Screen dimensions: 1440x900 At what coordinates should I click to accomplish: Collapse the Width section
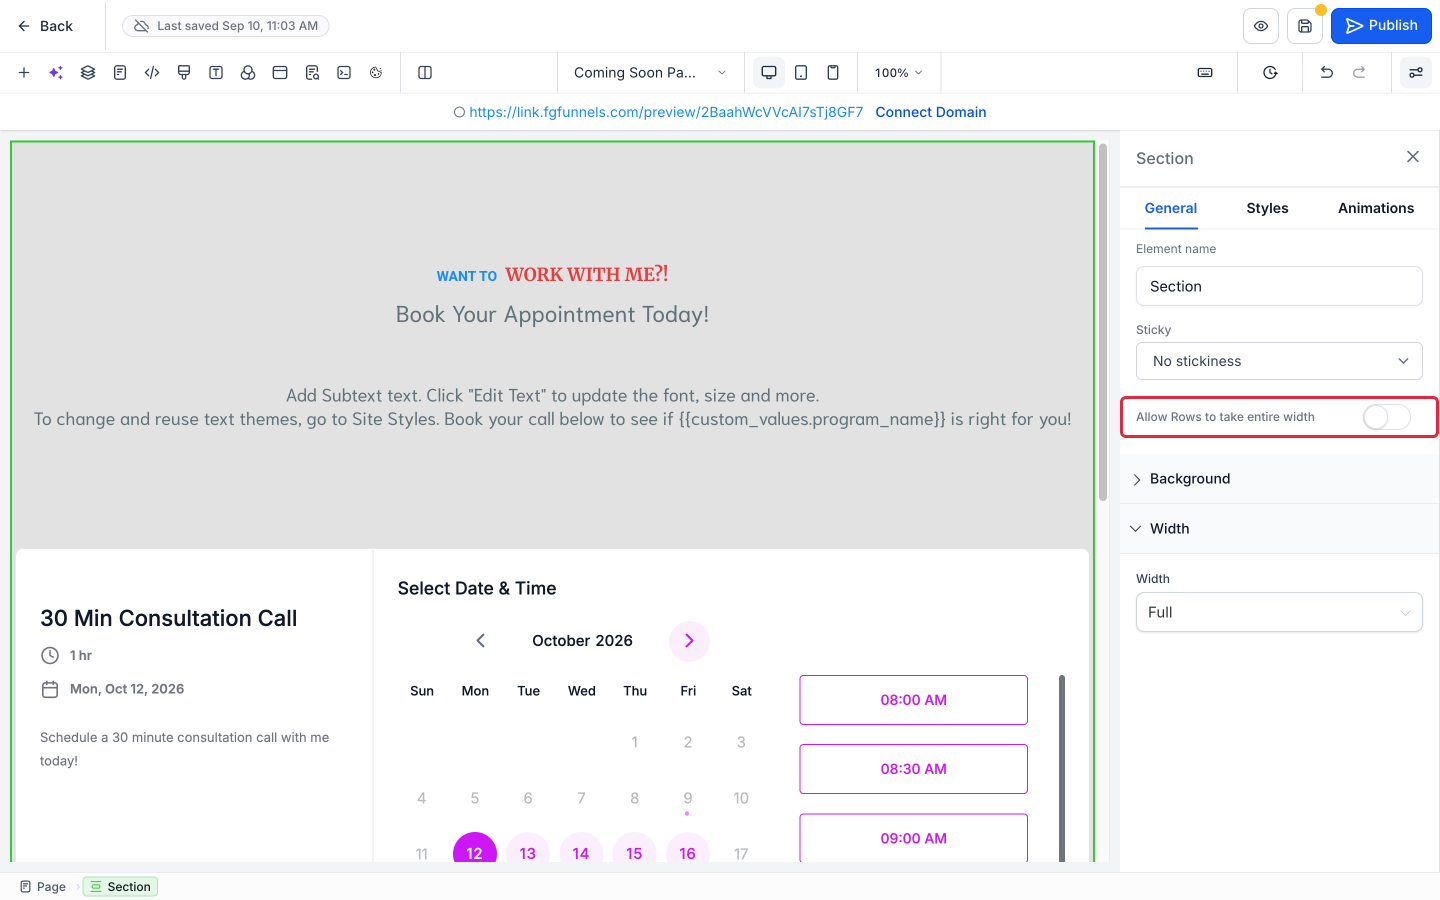coord(1279,529)
